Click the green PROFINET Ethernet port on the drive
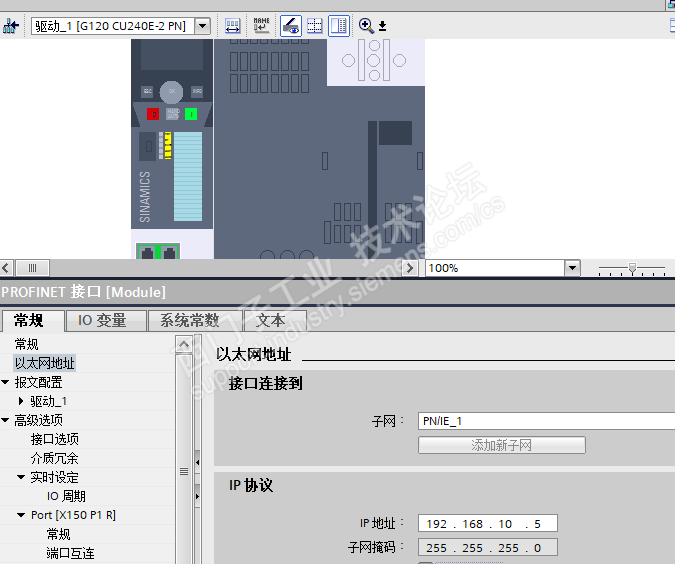Screen dimensions: 675x564 tap(158, 251)
